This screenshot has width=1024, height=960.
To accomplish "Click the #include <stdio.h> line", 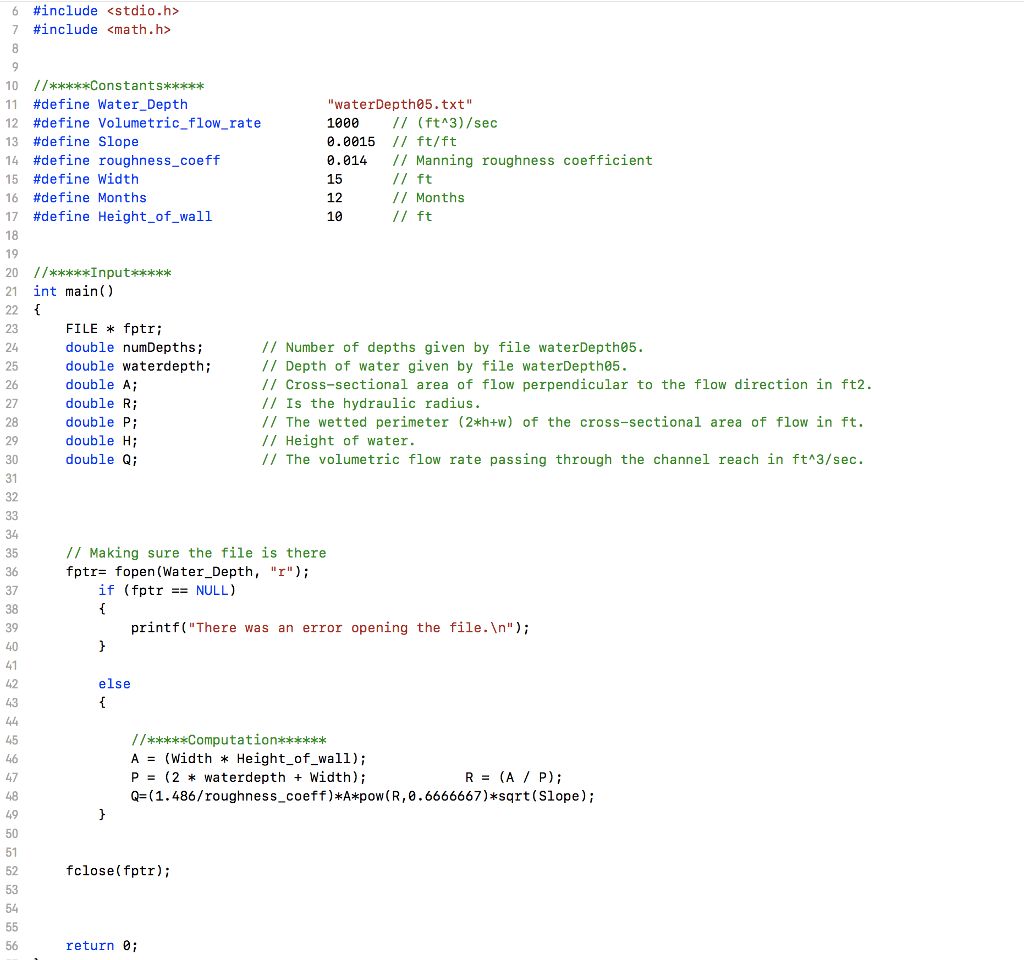I will point(106,11).
